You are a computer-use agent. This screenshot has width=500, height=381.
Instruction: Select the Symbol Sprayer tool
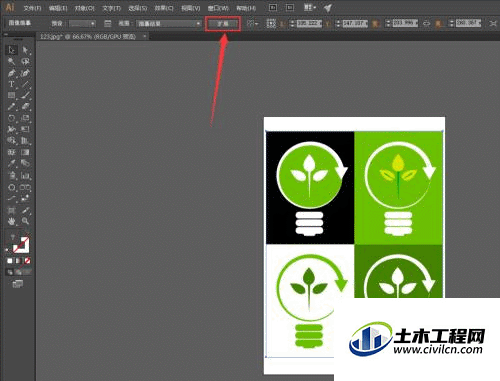click(x=12, y=175)
